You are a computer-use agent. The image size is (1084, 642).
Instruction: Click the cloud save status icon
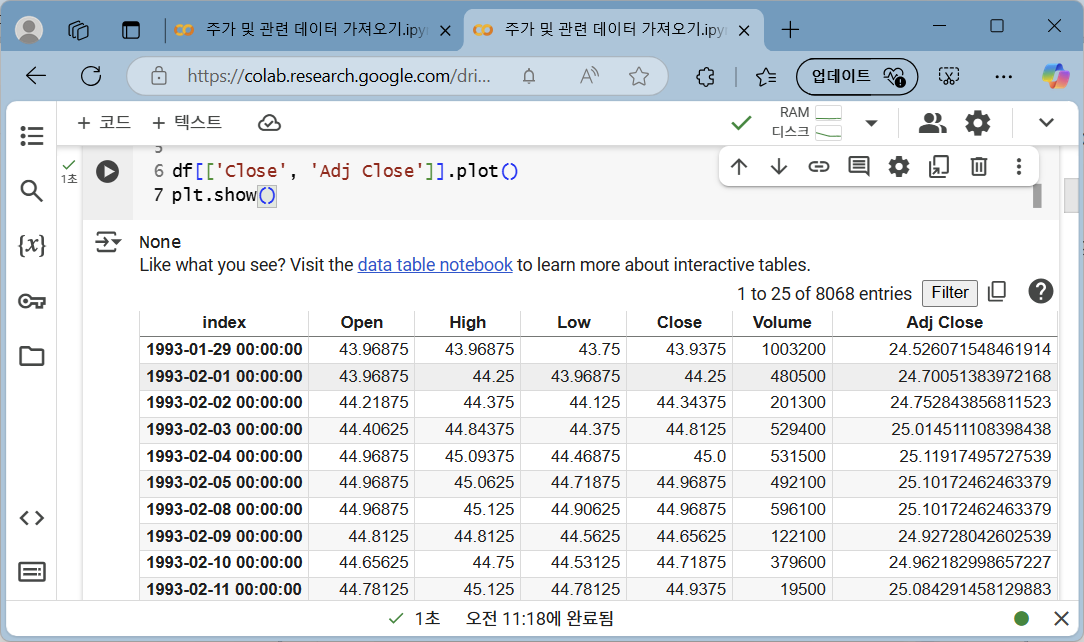point(269,123)
